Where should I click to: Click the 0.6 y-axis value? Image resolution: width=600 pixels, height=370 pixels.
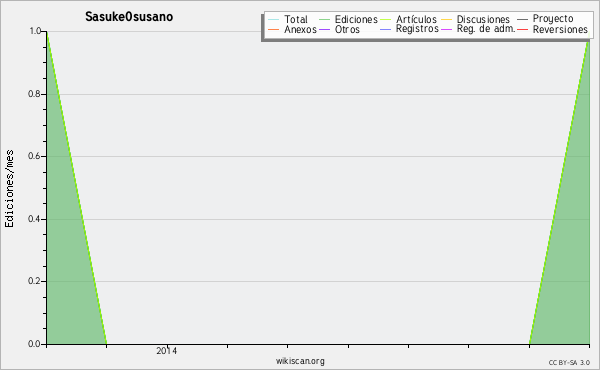[x=34, y=156]
